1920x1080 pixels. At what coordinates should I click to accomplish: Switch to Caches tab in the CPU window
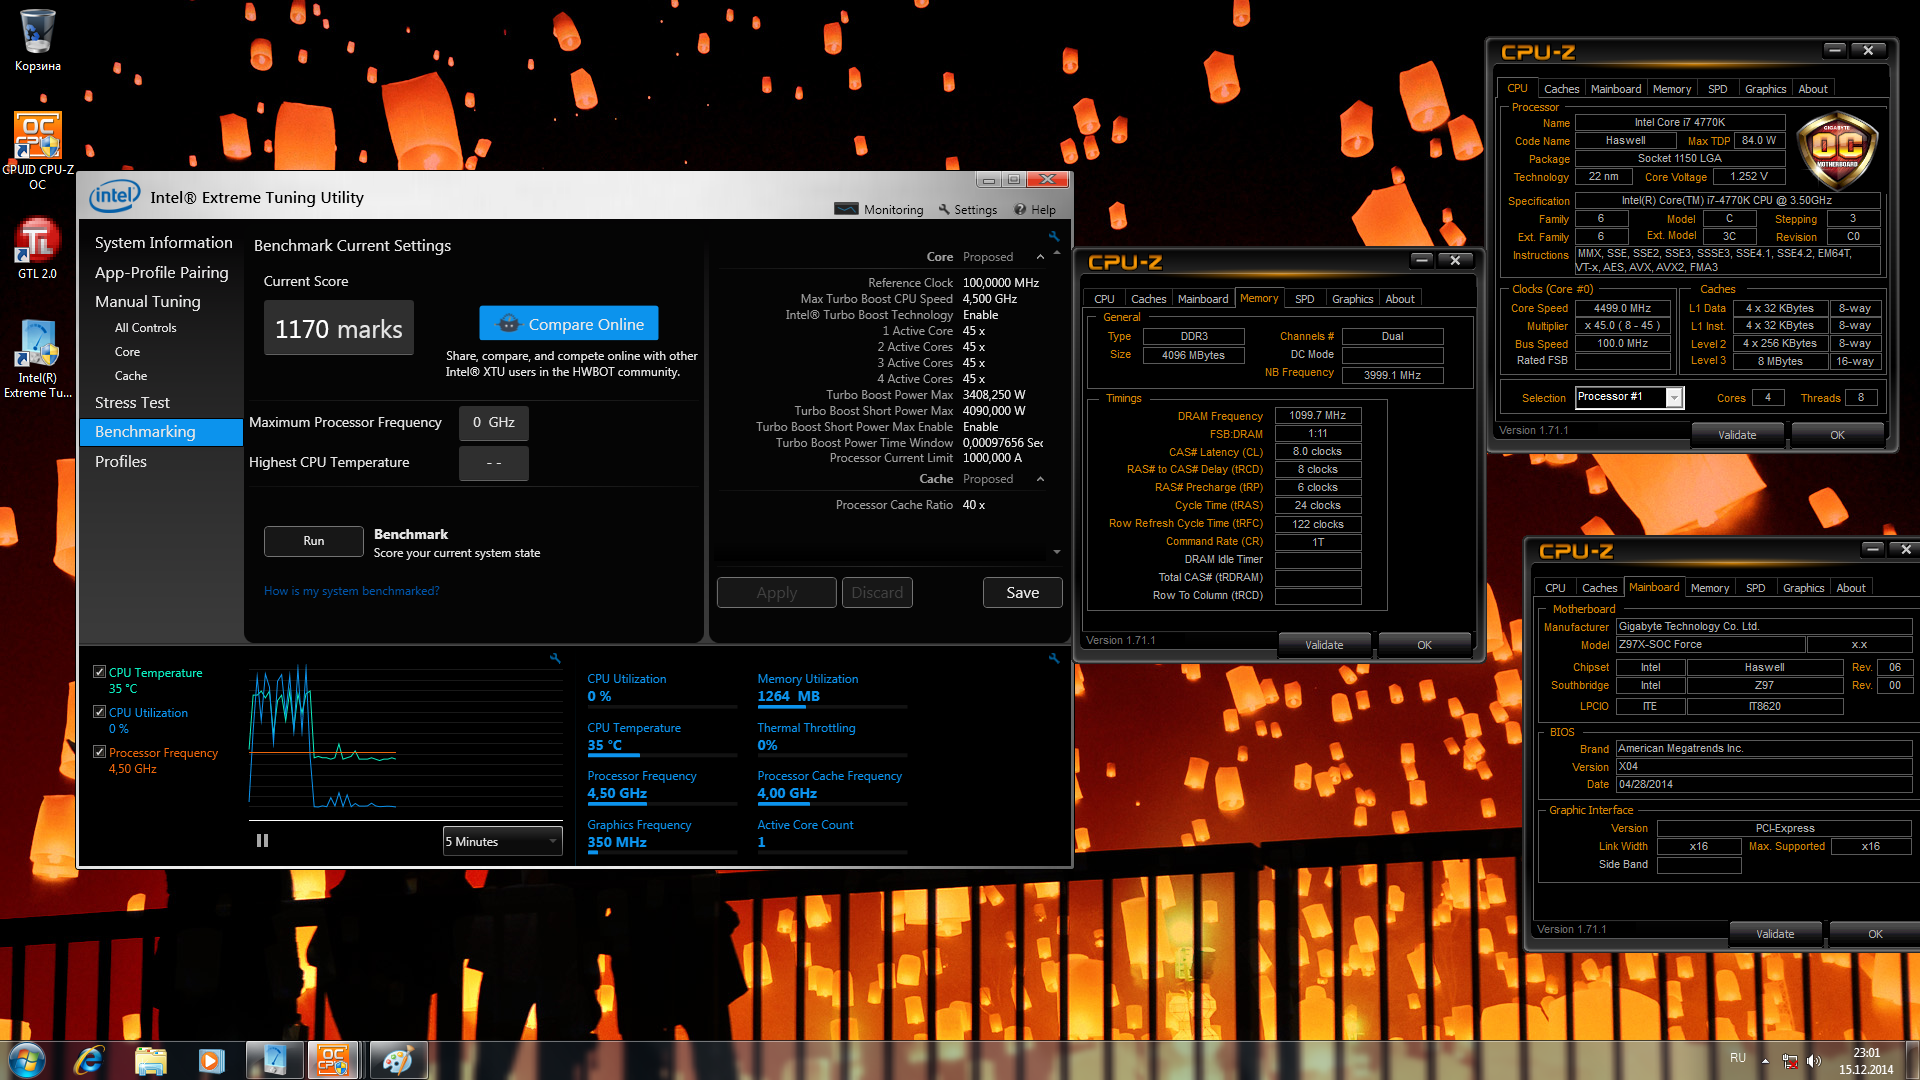click(x=1561, y=89)
